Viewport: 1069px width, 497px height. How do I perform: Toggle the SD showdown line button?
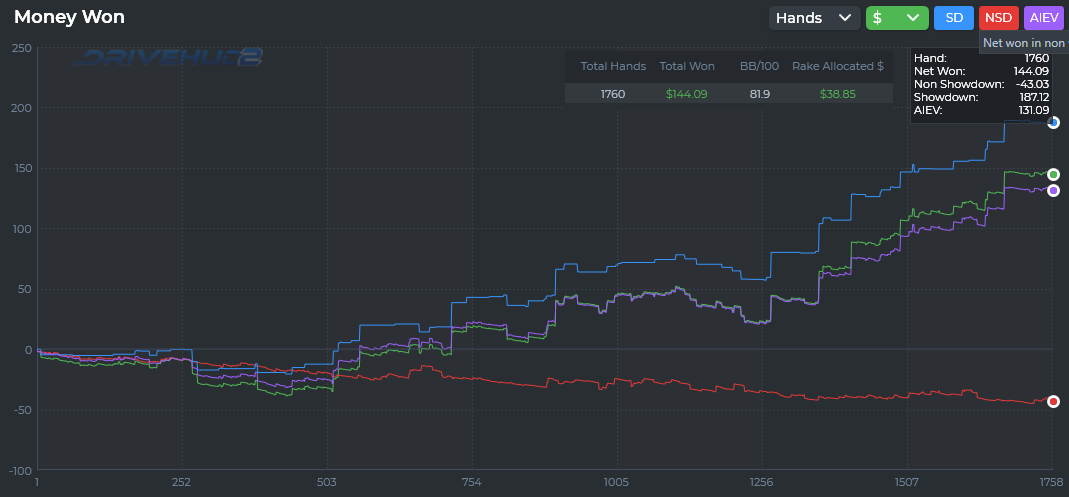(x=954, y=18)
